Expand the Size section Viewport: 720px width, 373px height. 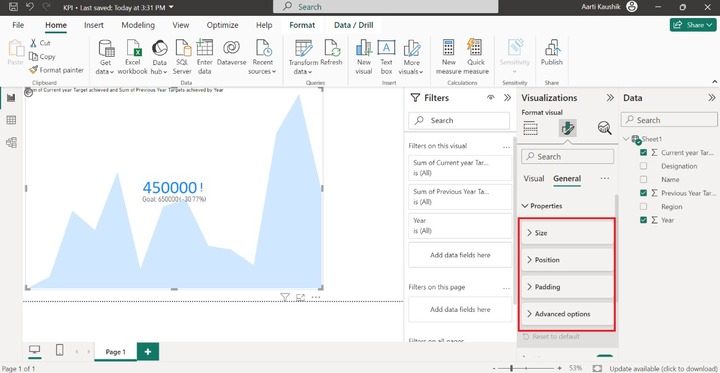click(567, 233)
